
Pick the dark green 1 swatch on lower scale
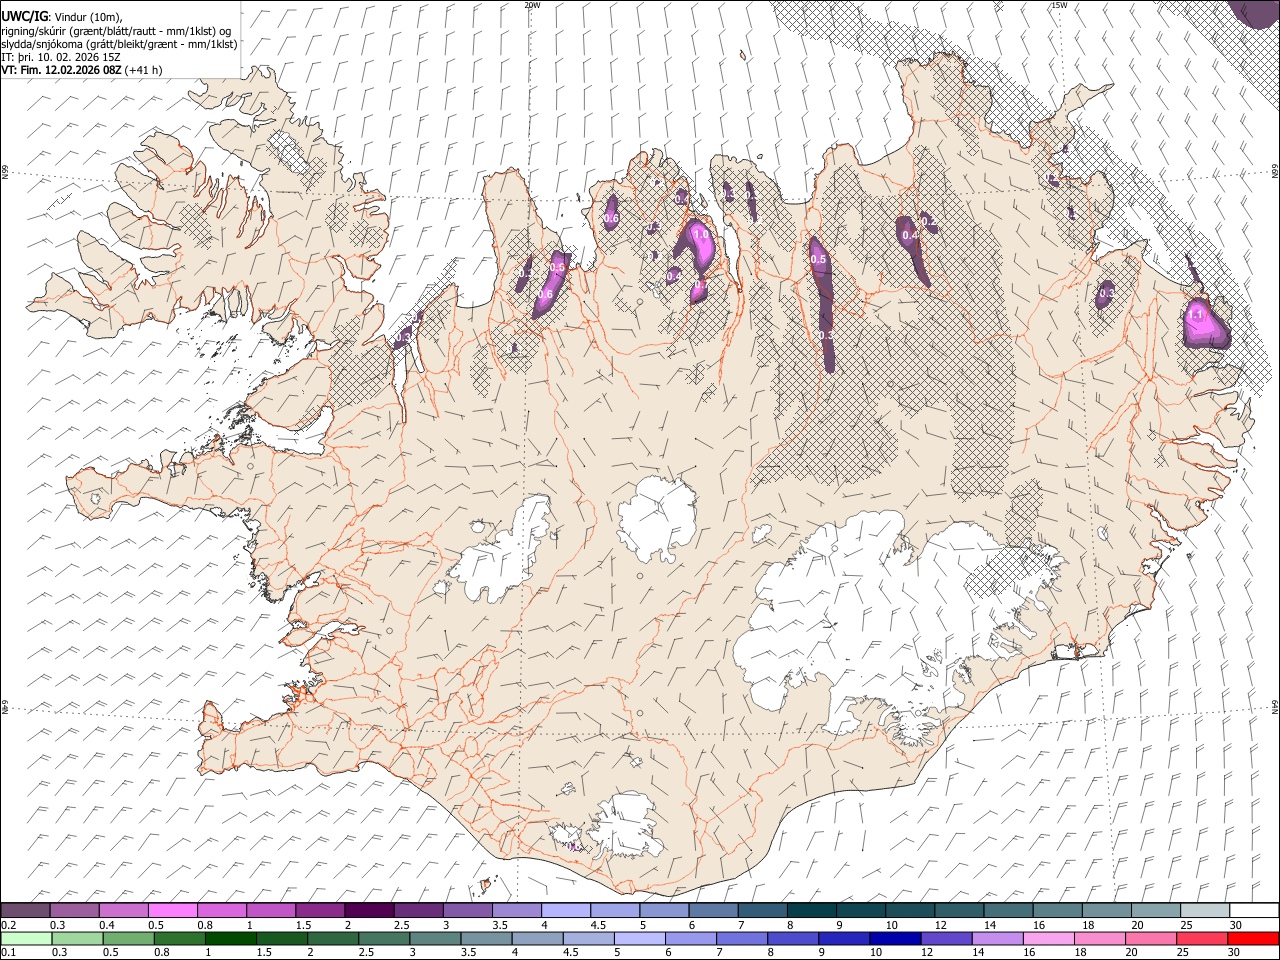[231, 938]
